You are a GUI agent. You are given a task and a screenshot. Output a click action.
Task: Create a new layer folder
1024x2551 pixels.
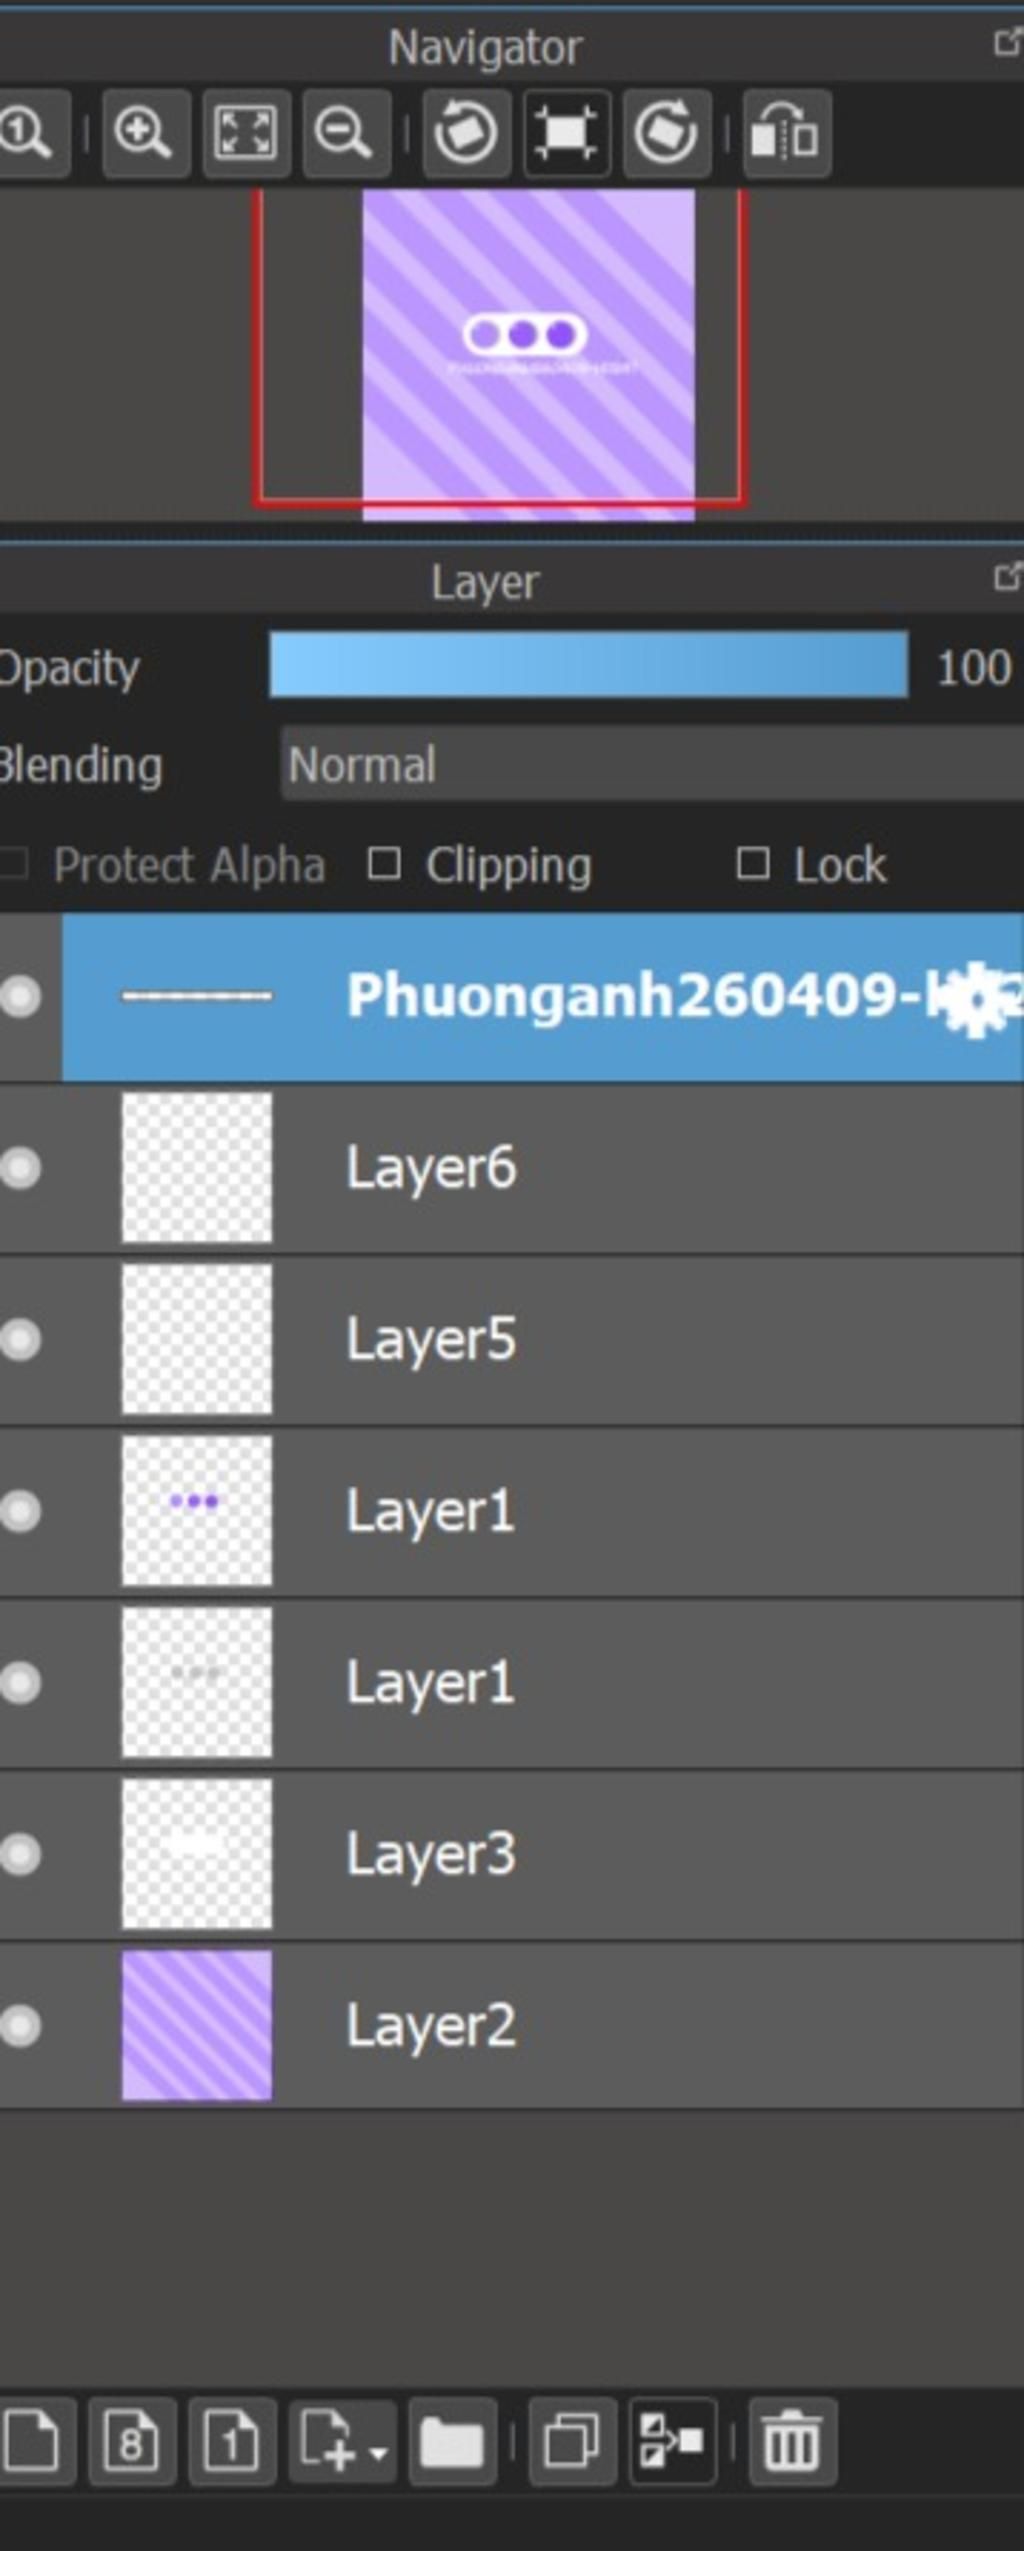point(453,2441)
